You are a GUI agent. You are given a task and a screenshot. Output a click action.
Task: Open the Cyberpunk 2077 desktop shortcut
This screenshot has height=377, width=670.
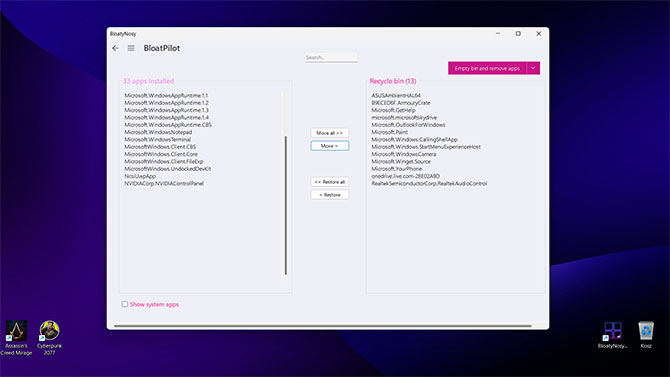pos(49,338)
